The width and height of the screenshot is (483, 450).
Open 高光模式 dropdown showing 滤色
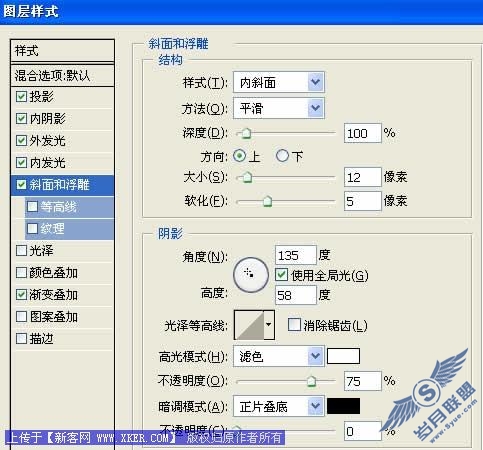pyautogui.click(x=279, y=356)
